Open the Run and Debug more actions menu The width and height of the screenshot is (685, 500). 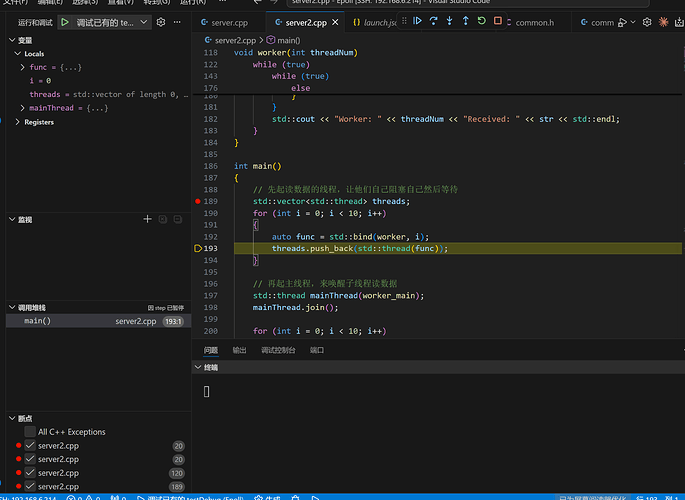[177, 22]
